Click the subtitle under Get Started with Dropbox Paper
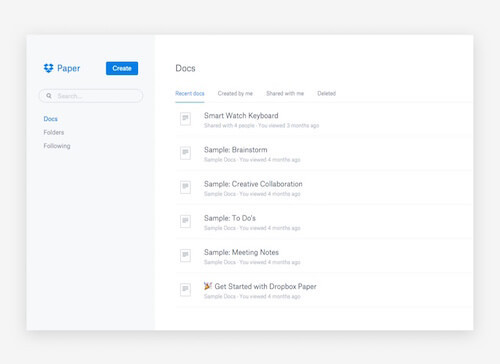 [252, 297]
